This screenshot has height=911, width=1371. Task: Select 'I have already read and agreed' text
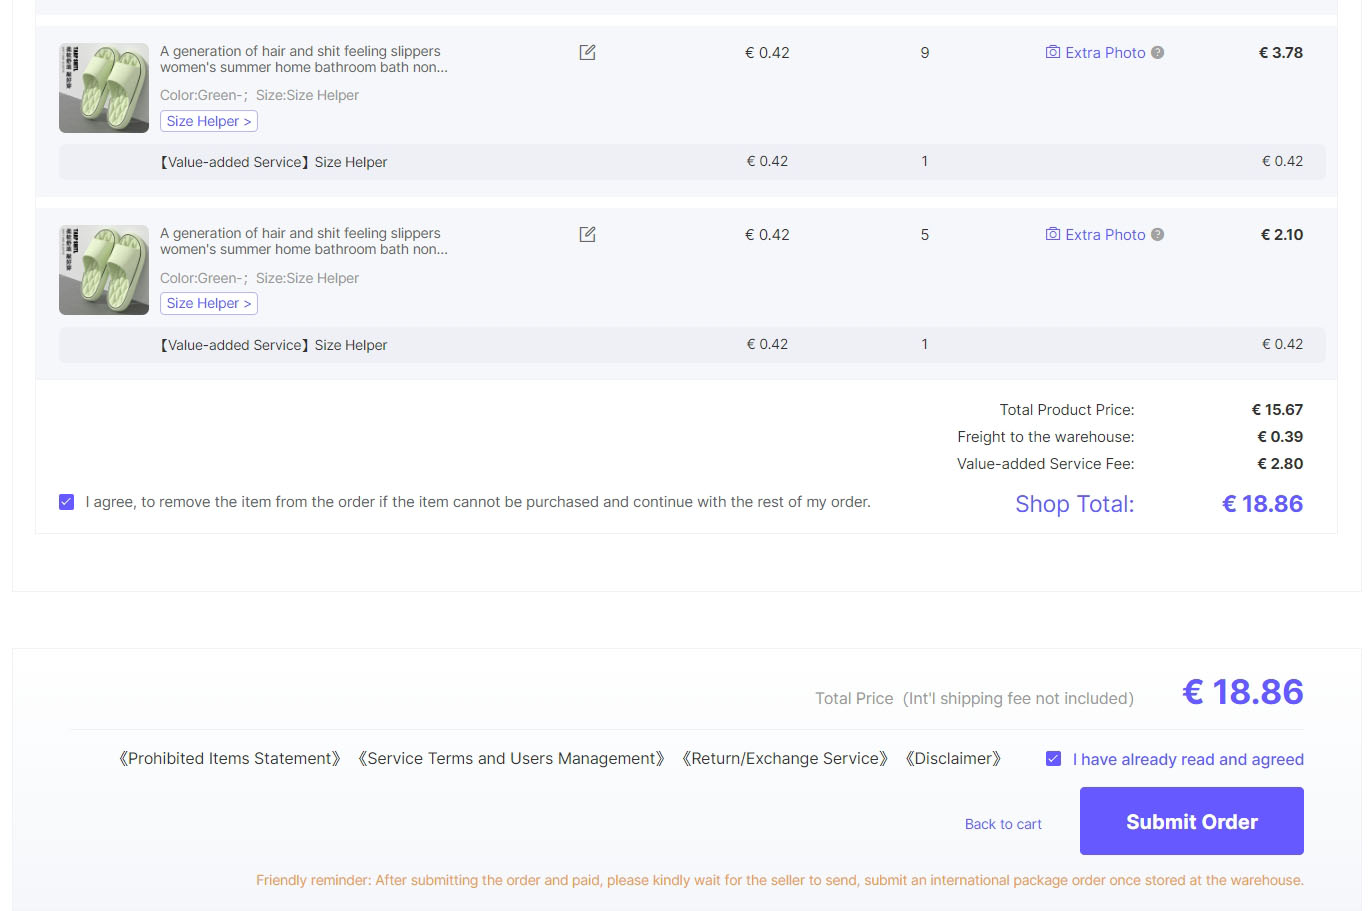[x=1188, y=759]
